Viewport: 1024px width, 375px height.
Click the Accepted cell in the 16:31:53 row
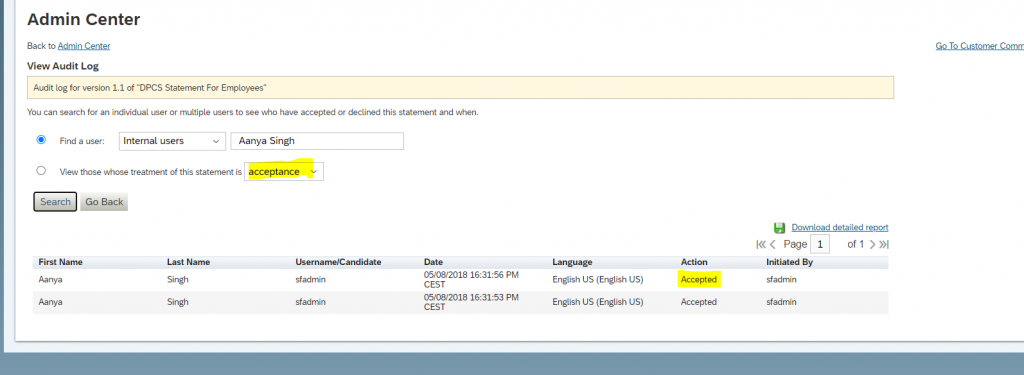[x=698, y=302]
